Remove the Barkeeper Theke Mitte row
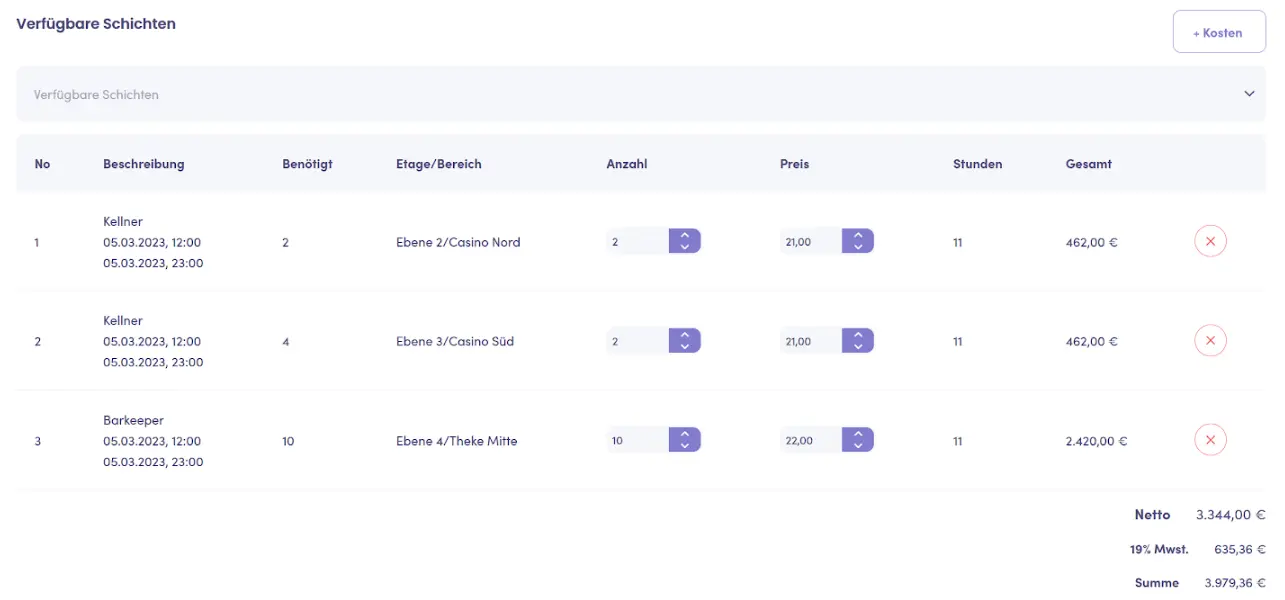This screenshot has width=1285, height=600. [x=1210, y=440]
